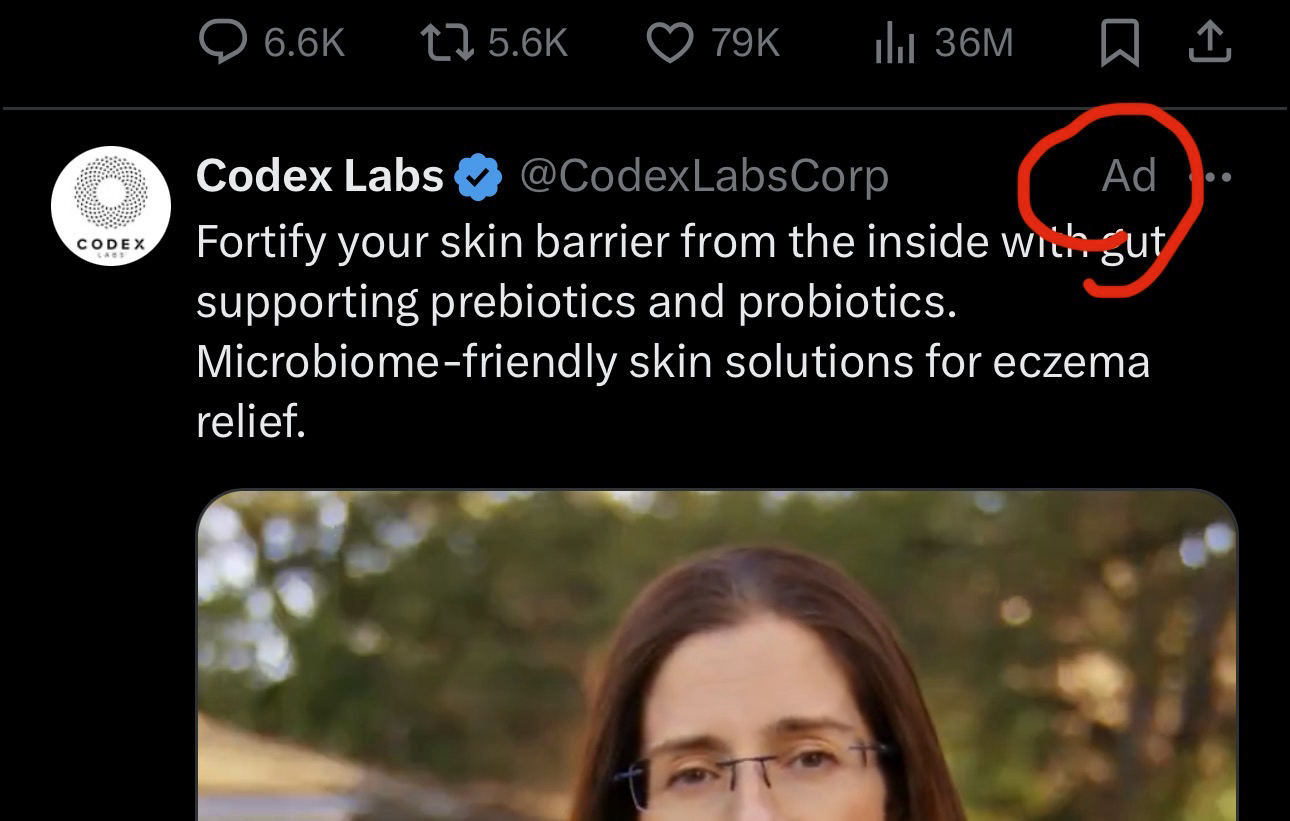Tap the 5.6K repost count
1290x821 pixels.
[x=528, y=43]
